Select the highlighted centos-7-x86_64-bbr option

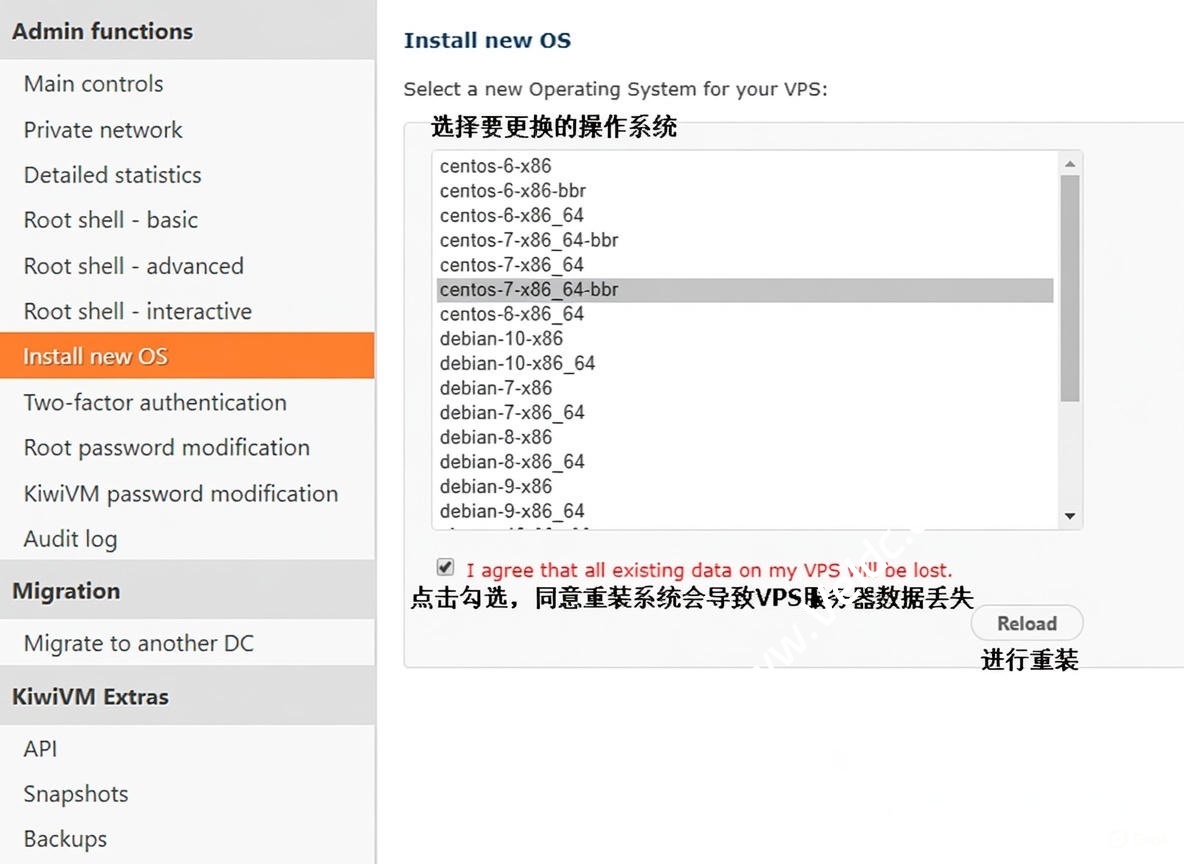pyautogui.click(x=529, y=290)
